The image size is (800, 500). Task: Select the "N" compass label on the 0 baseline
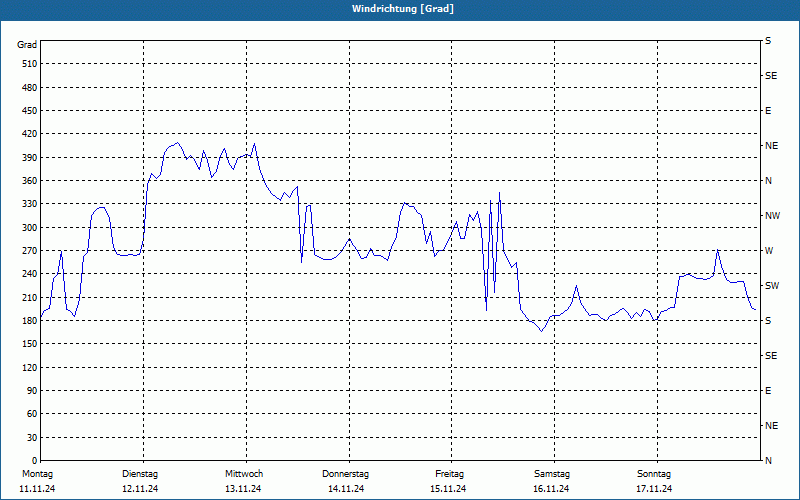click(768, 461)
